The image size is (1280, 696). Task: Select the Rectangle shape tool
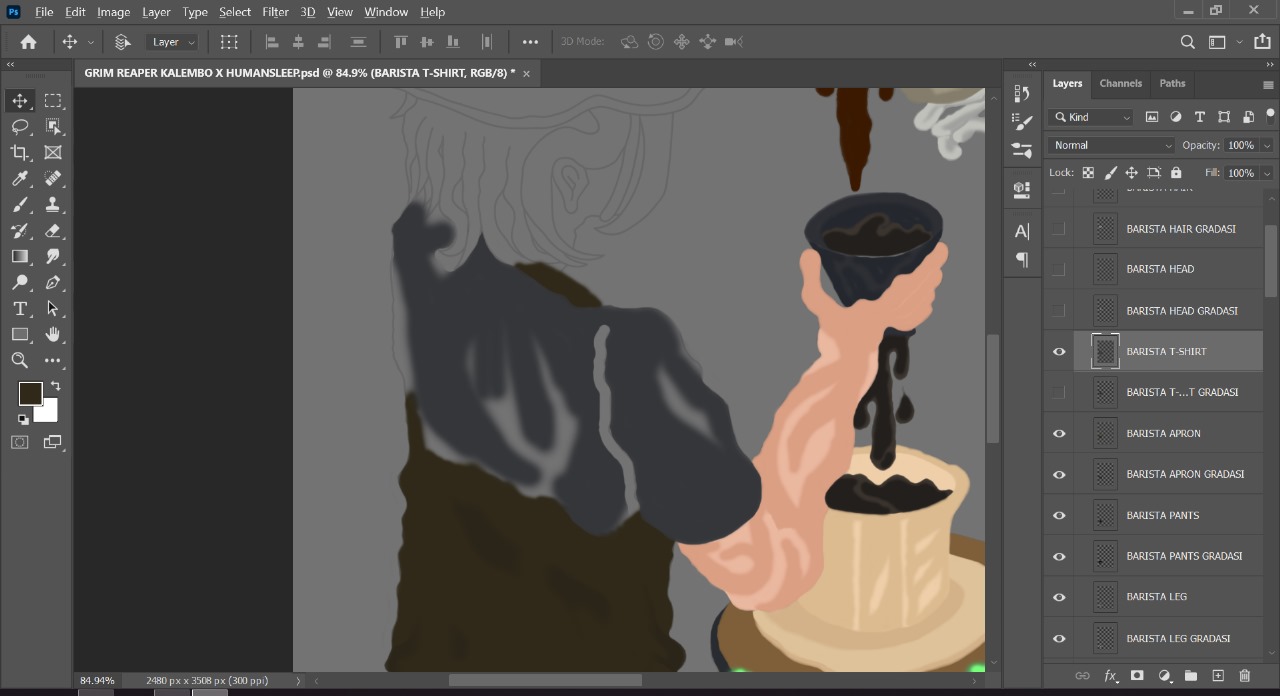(20, 335)
